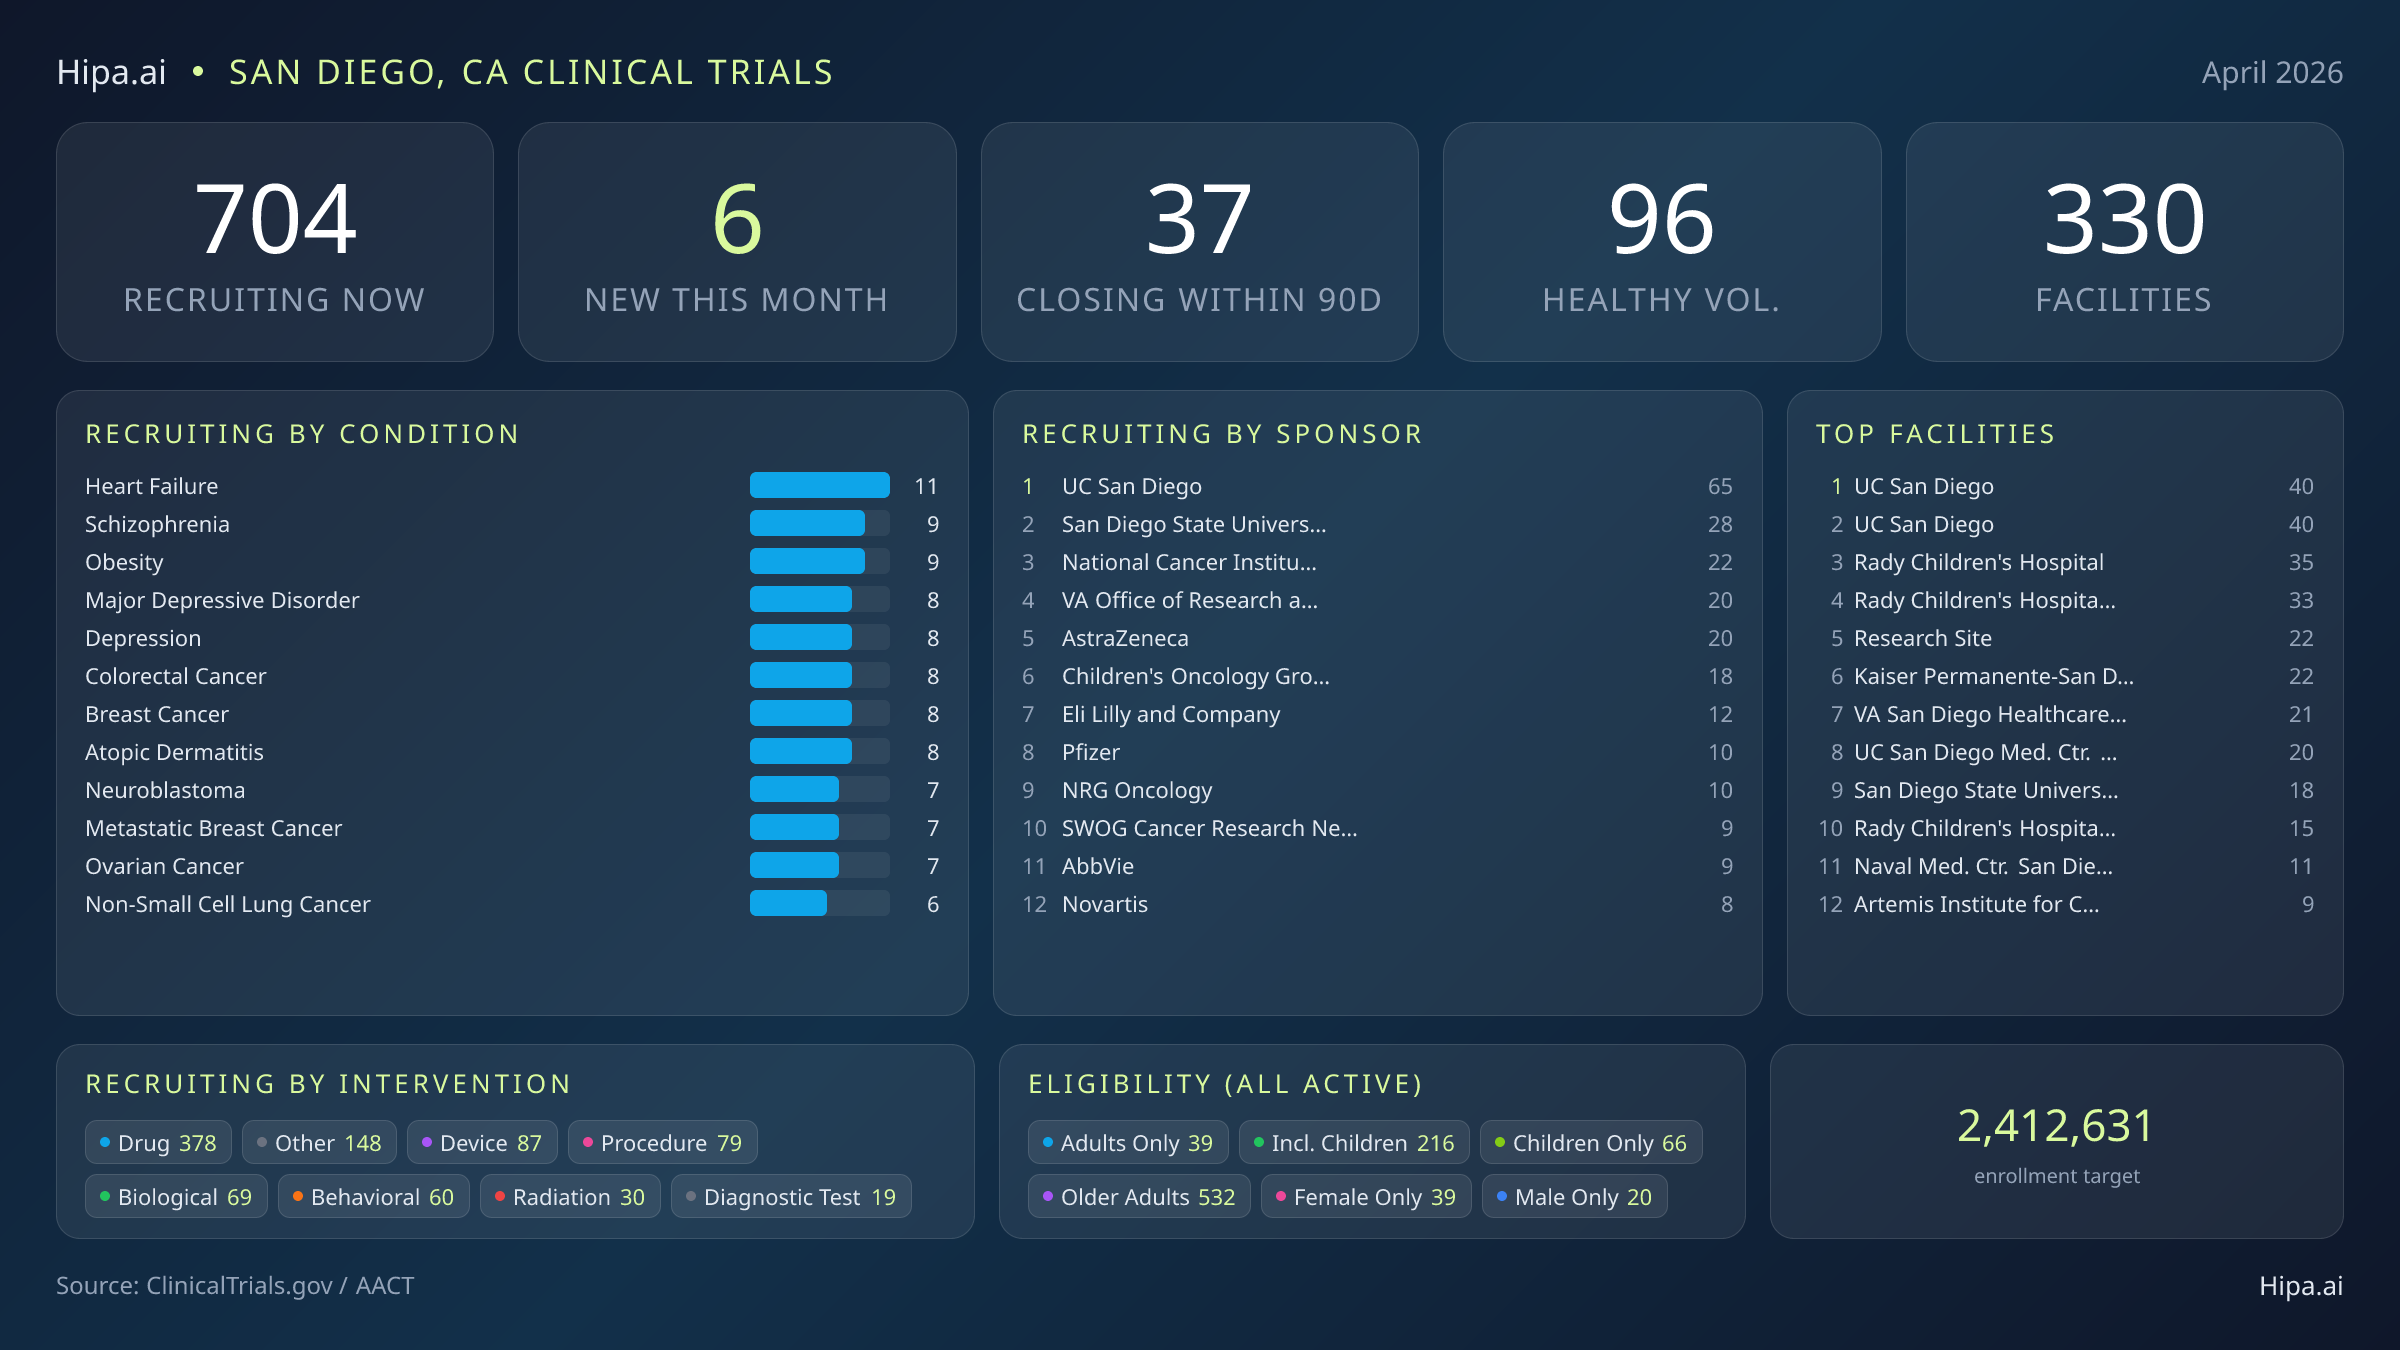Select the Procedure 79 chip

coord(662,1142)
